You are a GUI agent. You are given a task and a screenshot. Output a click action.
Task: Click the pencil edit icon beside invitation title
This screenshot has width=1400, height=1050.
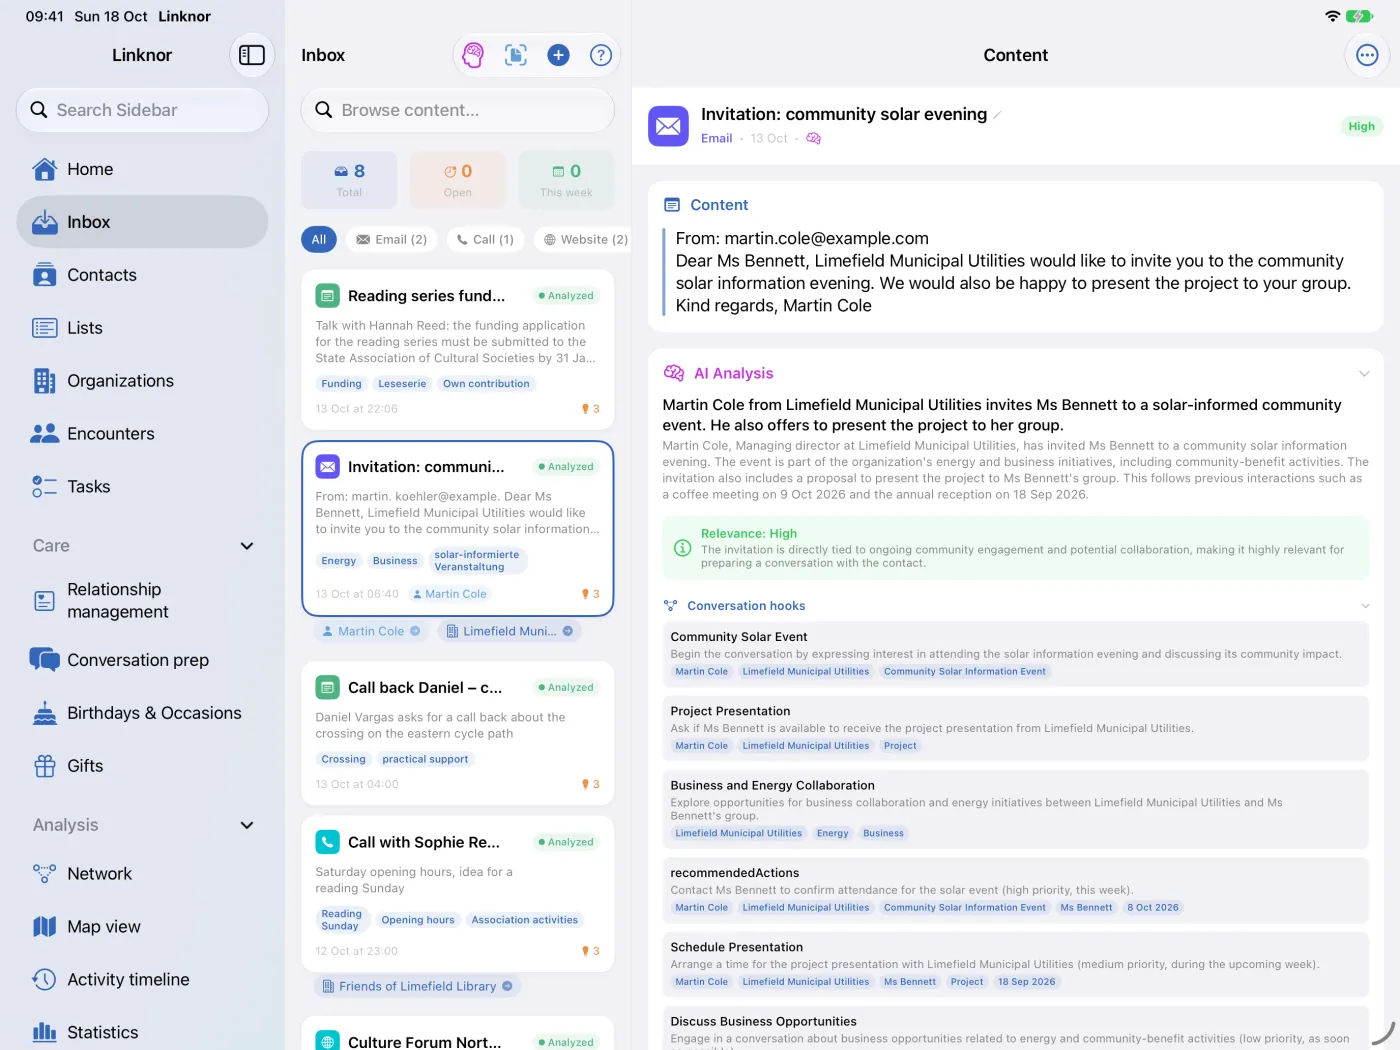(x=997, y=115)
